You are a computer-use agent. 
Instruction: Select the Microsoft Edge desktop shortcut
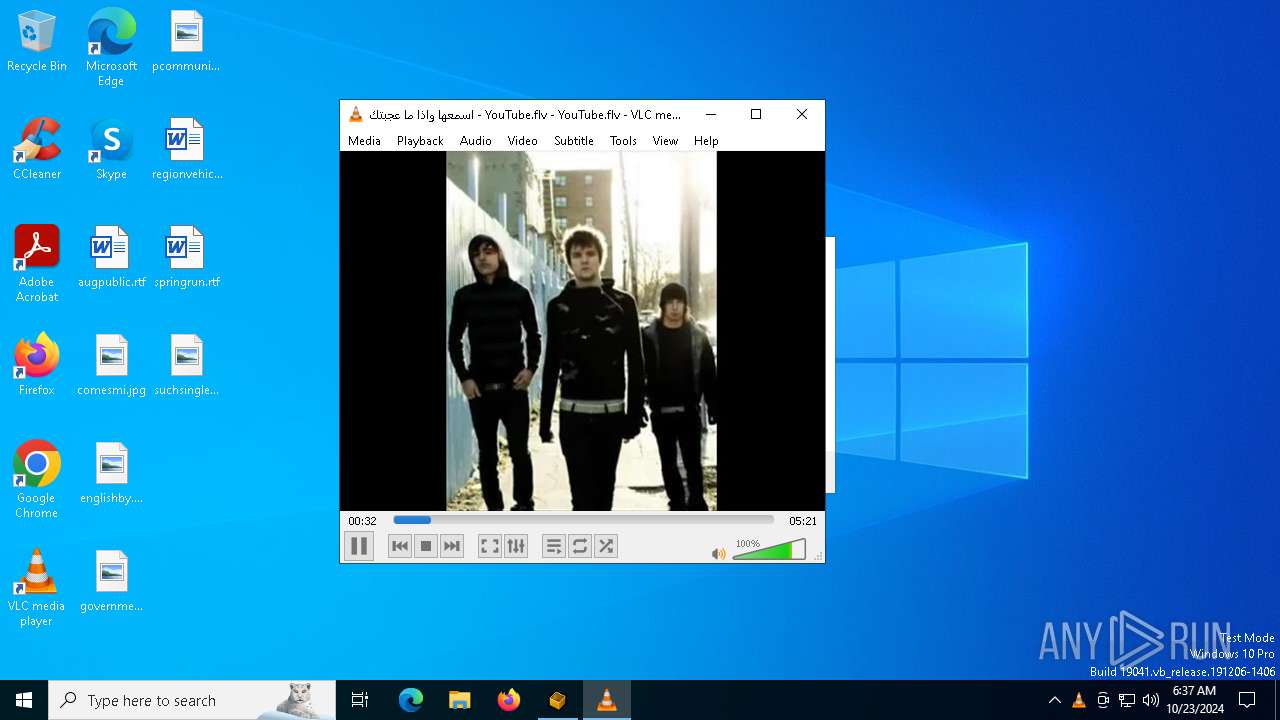point(111,48)
